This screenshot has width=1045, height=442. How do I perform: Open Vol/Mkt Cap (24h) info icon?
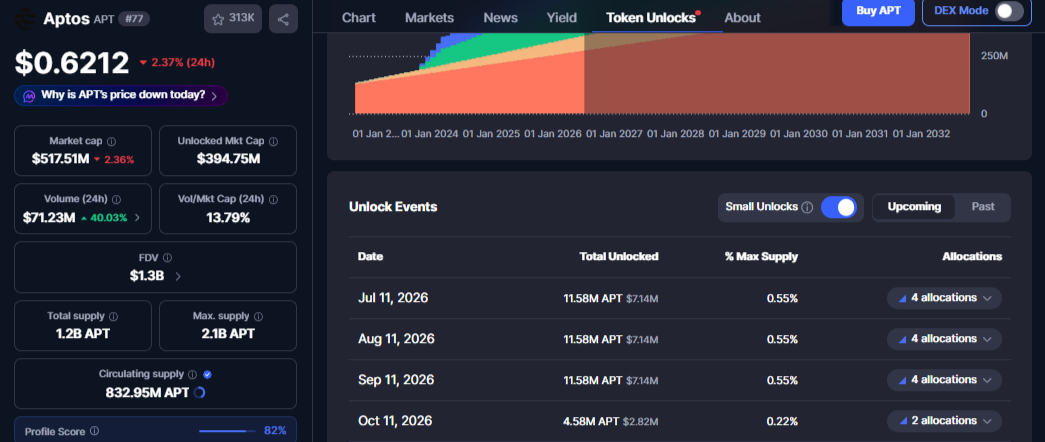[x=273, y=199]
